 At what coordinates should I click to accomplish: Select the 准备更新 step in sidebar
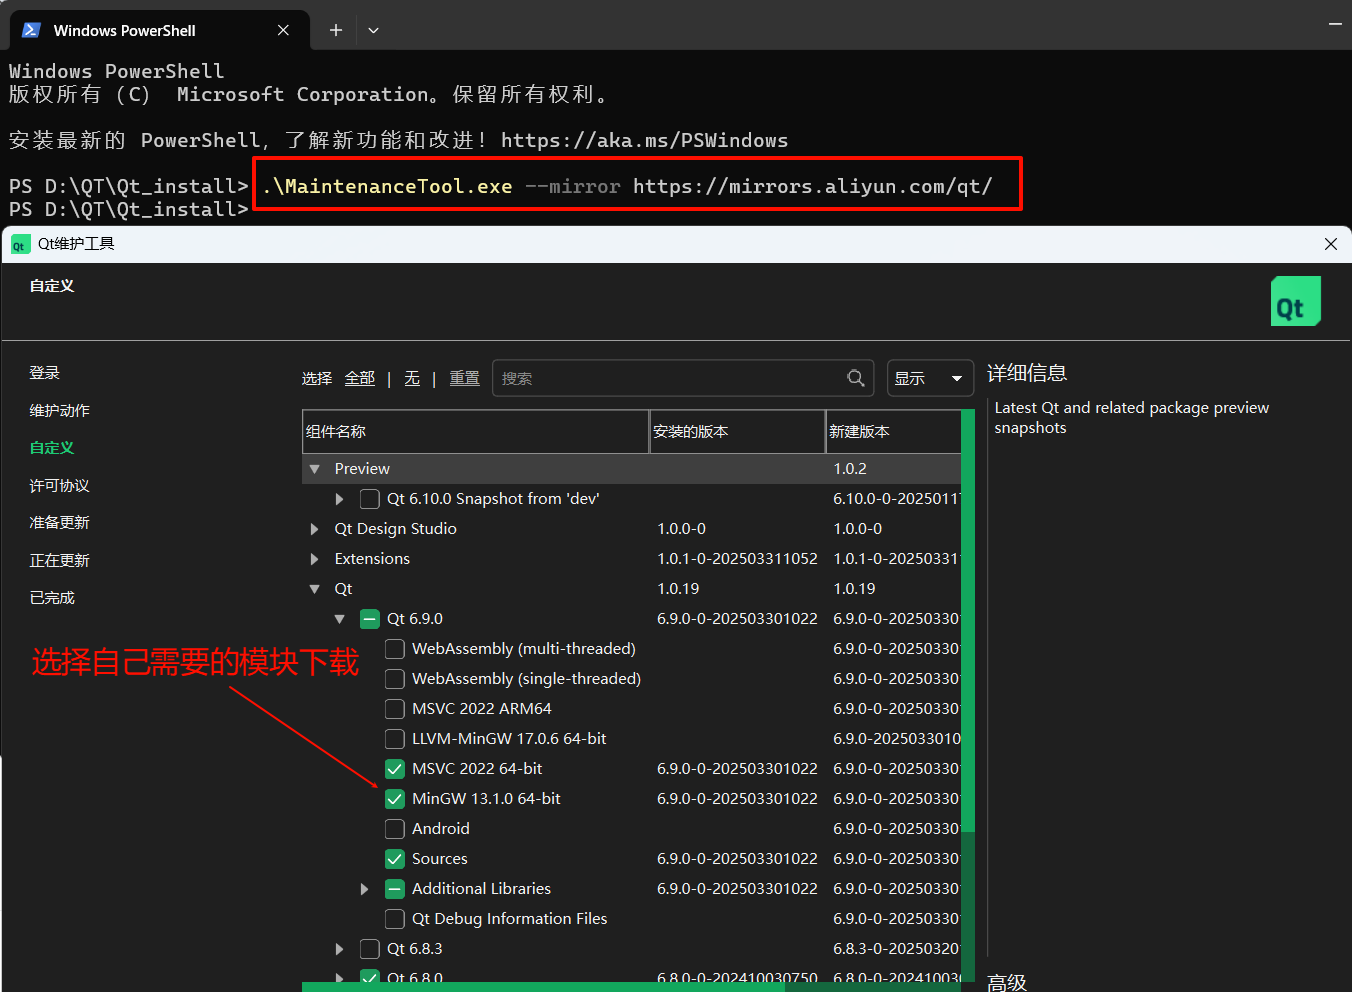pyautogui.click(x=59, y=523)
